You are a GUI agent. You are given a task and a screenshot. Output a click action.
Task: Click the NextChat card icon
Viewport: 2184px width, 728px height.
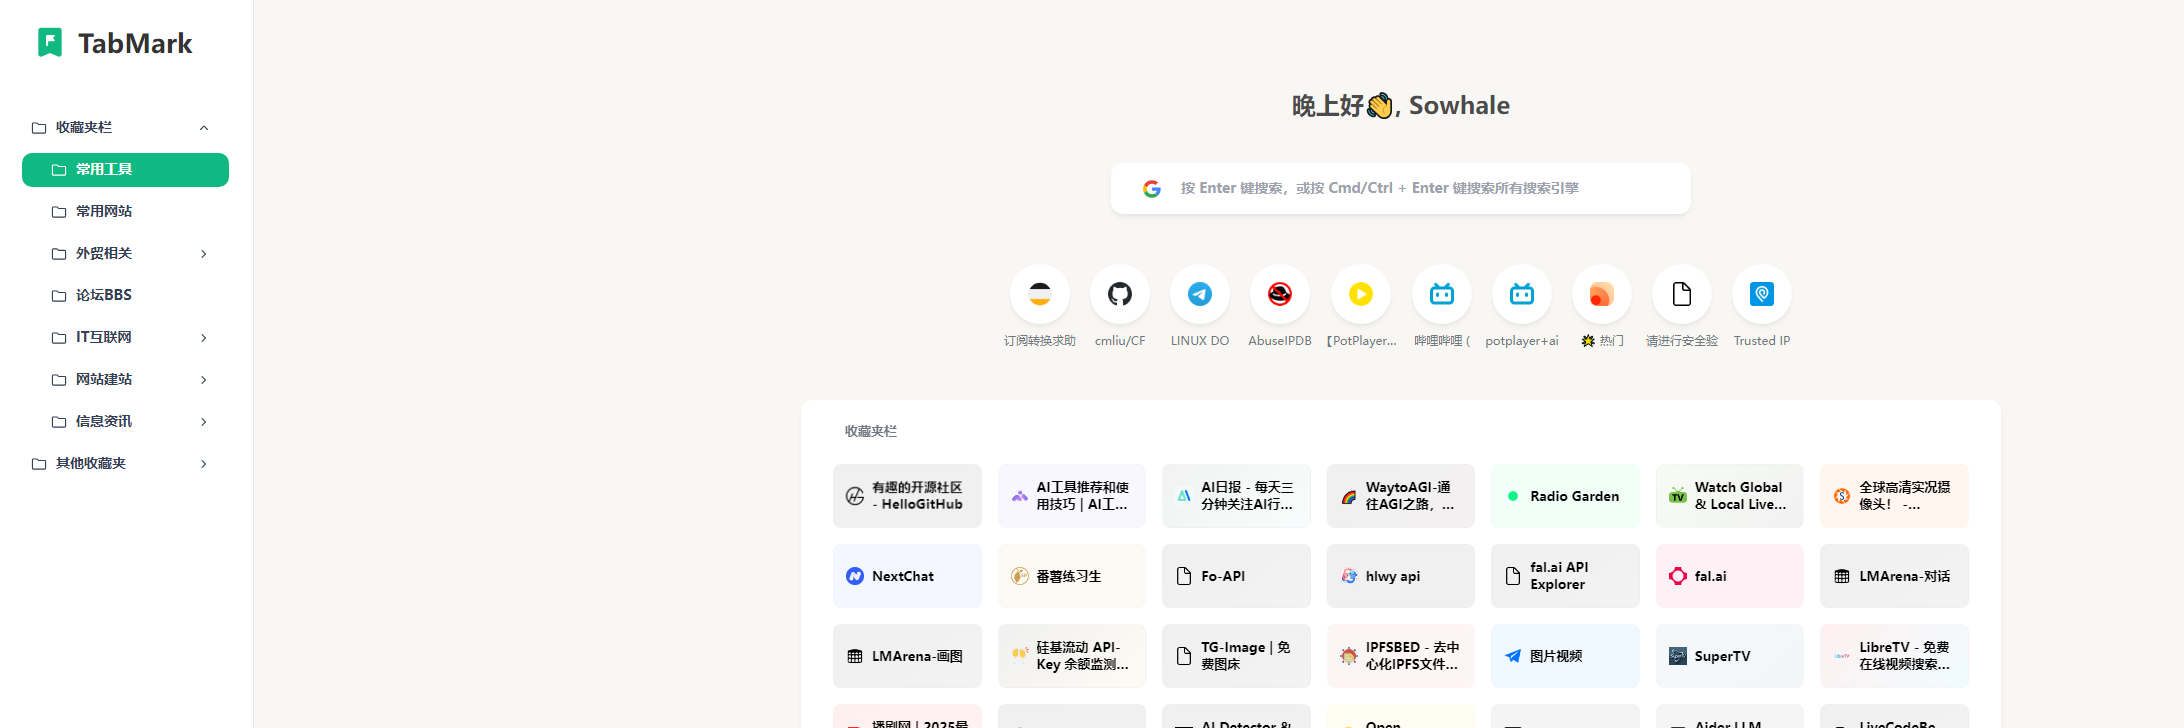[x=855, y=576]
